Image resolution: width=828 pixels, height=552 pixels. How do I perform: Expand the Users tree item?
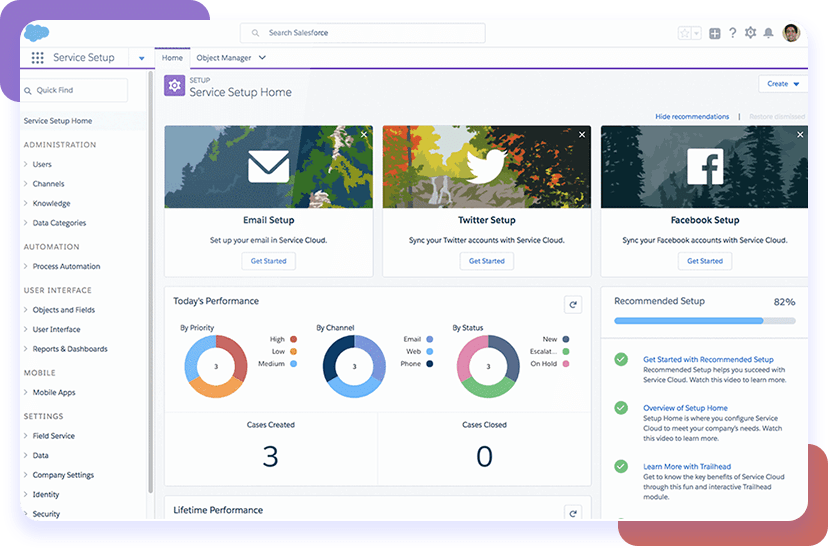[x=25, y=164]
